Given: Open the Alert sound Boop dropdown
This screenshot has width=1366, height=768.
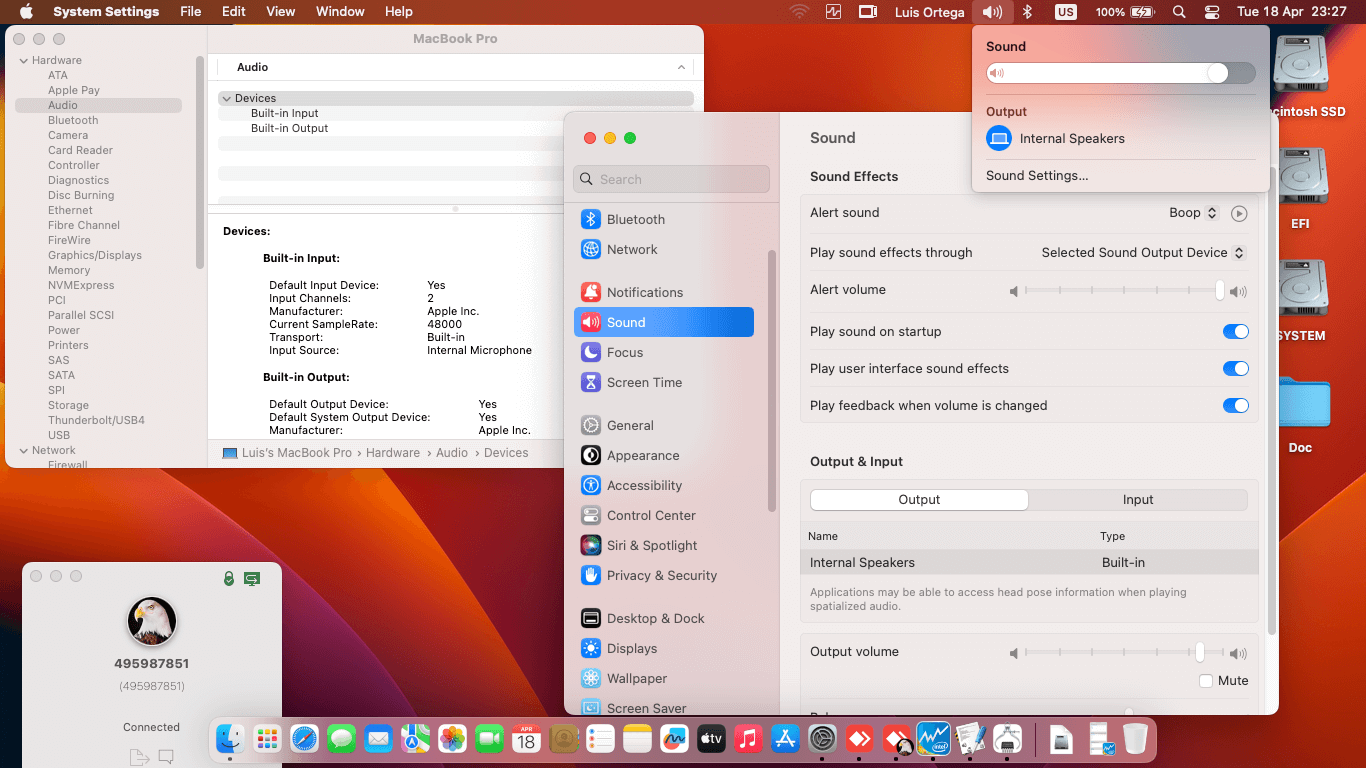Looking at the screenshot, I should tap(1194, 213).
